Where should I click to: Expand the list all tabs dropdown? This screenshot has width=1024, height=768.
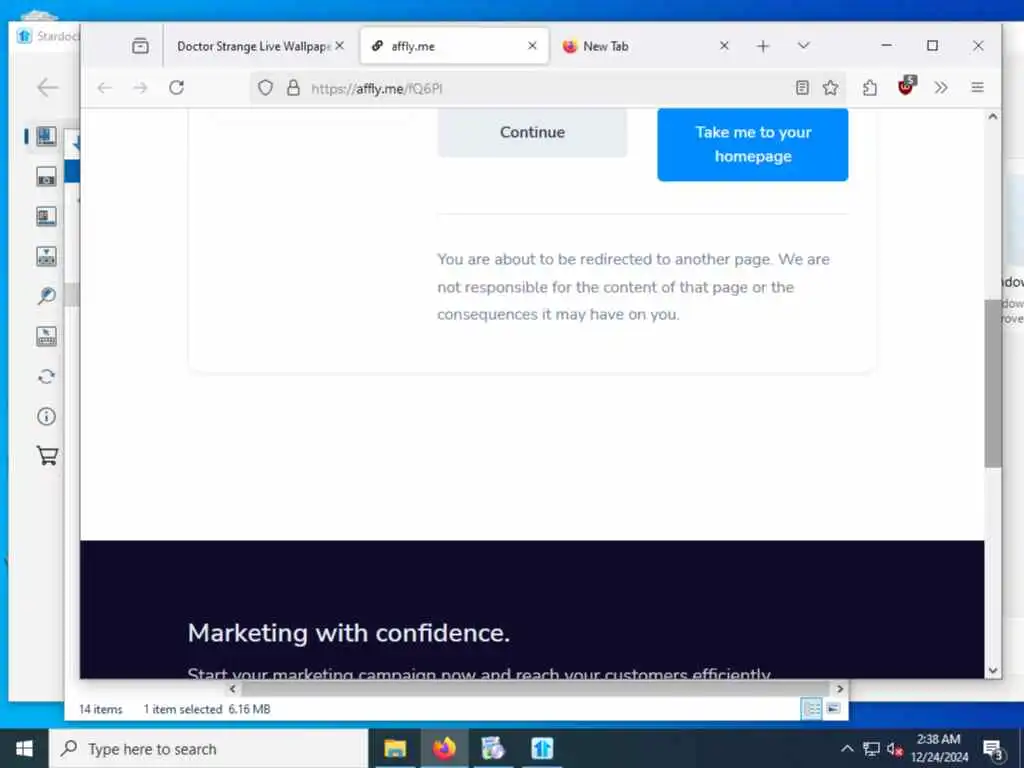tap(803, 46)
